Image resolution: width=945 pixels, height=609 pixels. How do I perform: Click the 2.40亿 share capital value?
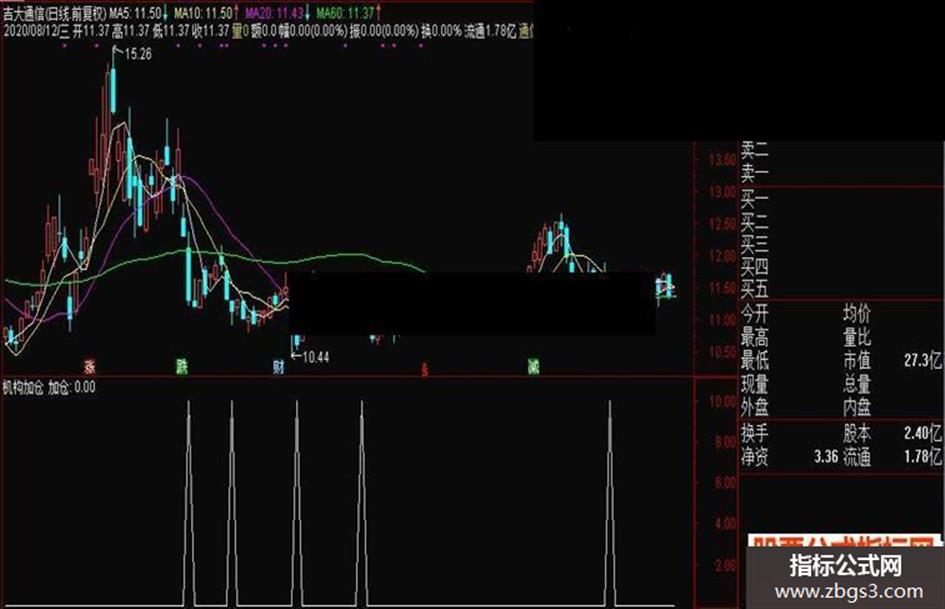pyautogui.click(x=922, y=433)
